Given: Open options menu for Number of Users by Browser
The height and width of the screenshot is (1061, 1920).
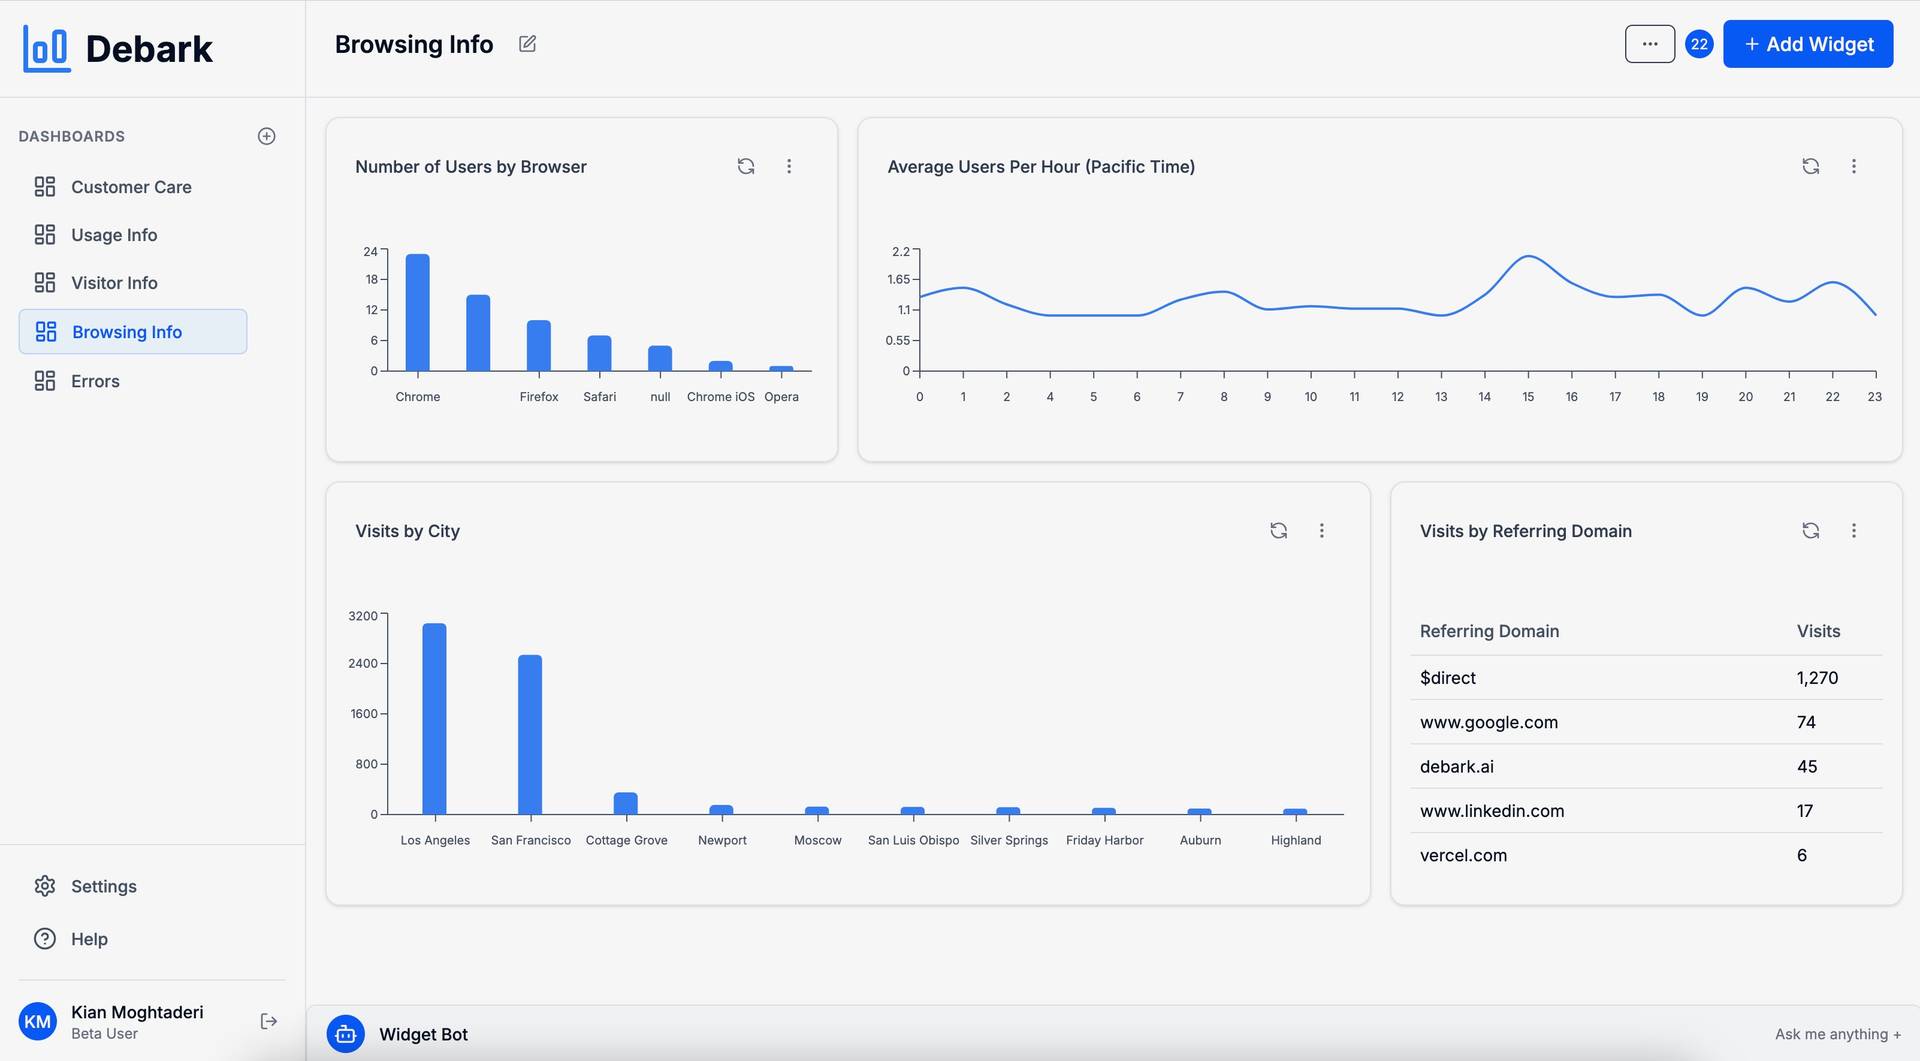Looking at the screenshot, I should click(x=789, y=166).
